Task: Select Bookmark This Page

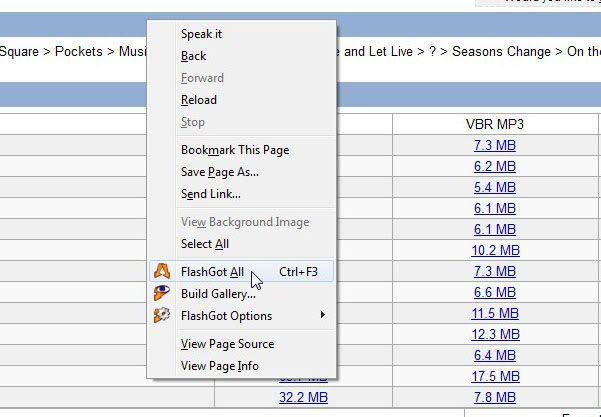Action: click(235, 150)
